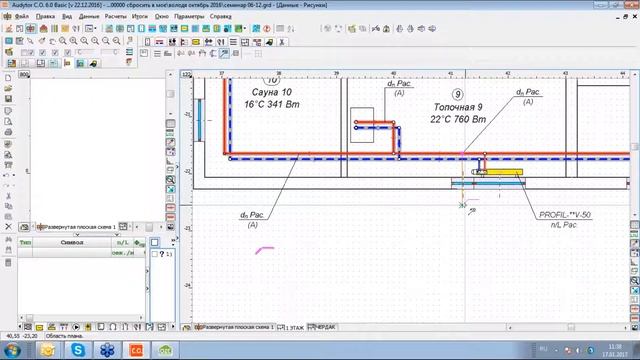This screenshot has width=640, height=360.
Task: Cut selection with the left sidebar scissors icon
Action: tap(8, 196)
